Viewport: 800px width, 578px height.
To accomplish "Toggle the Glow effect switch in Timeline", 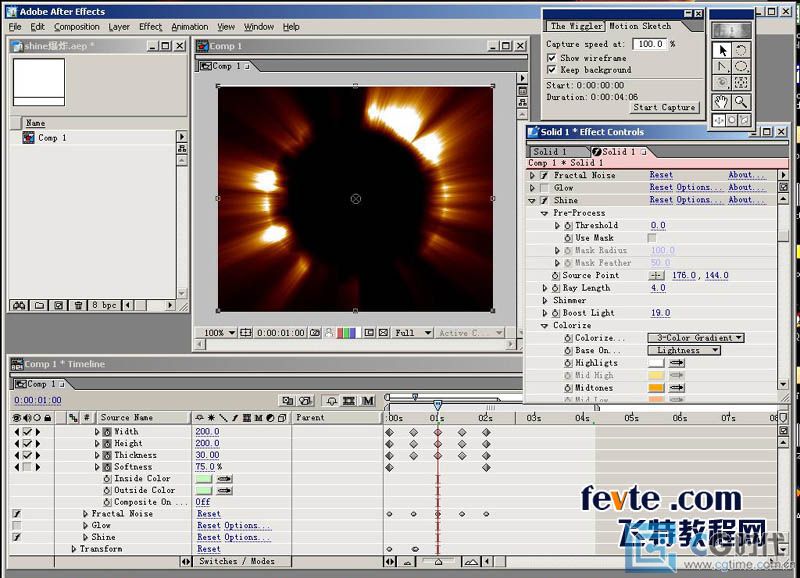I will [17, 525].
